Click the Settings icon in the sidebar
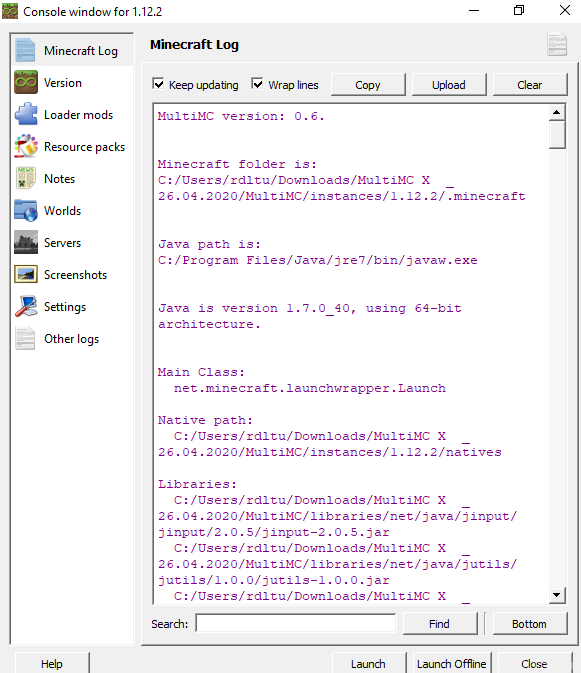This screenshot has height=673, width=581. 26,306
